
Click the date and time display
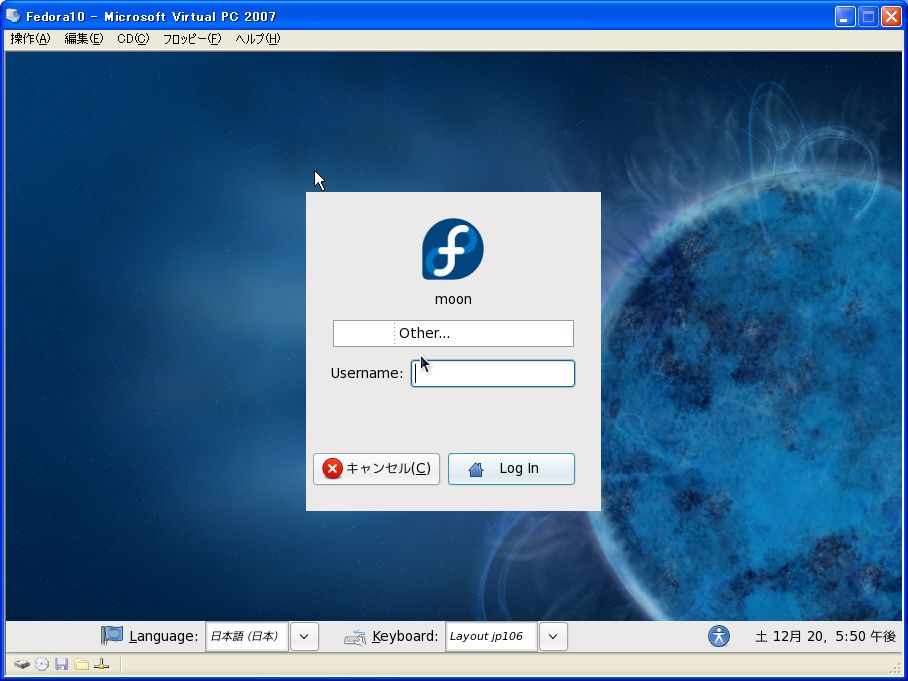tap(826, 636)
